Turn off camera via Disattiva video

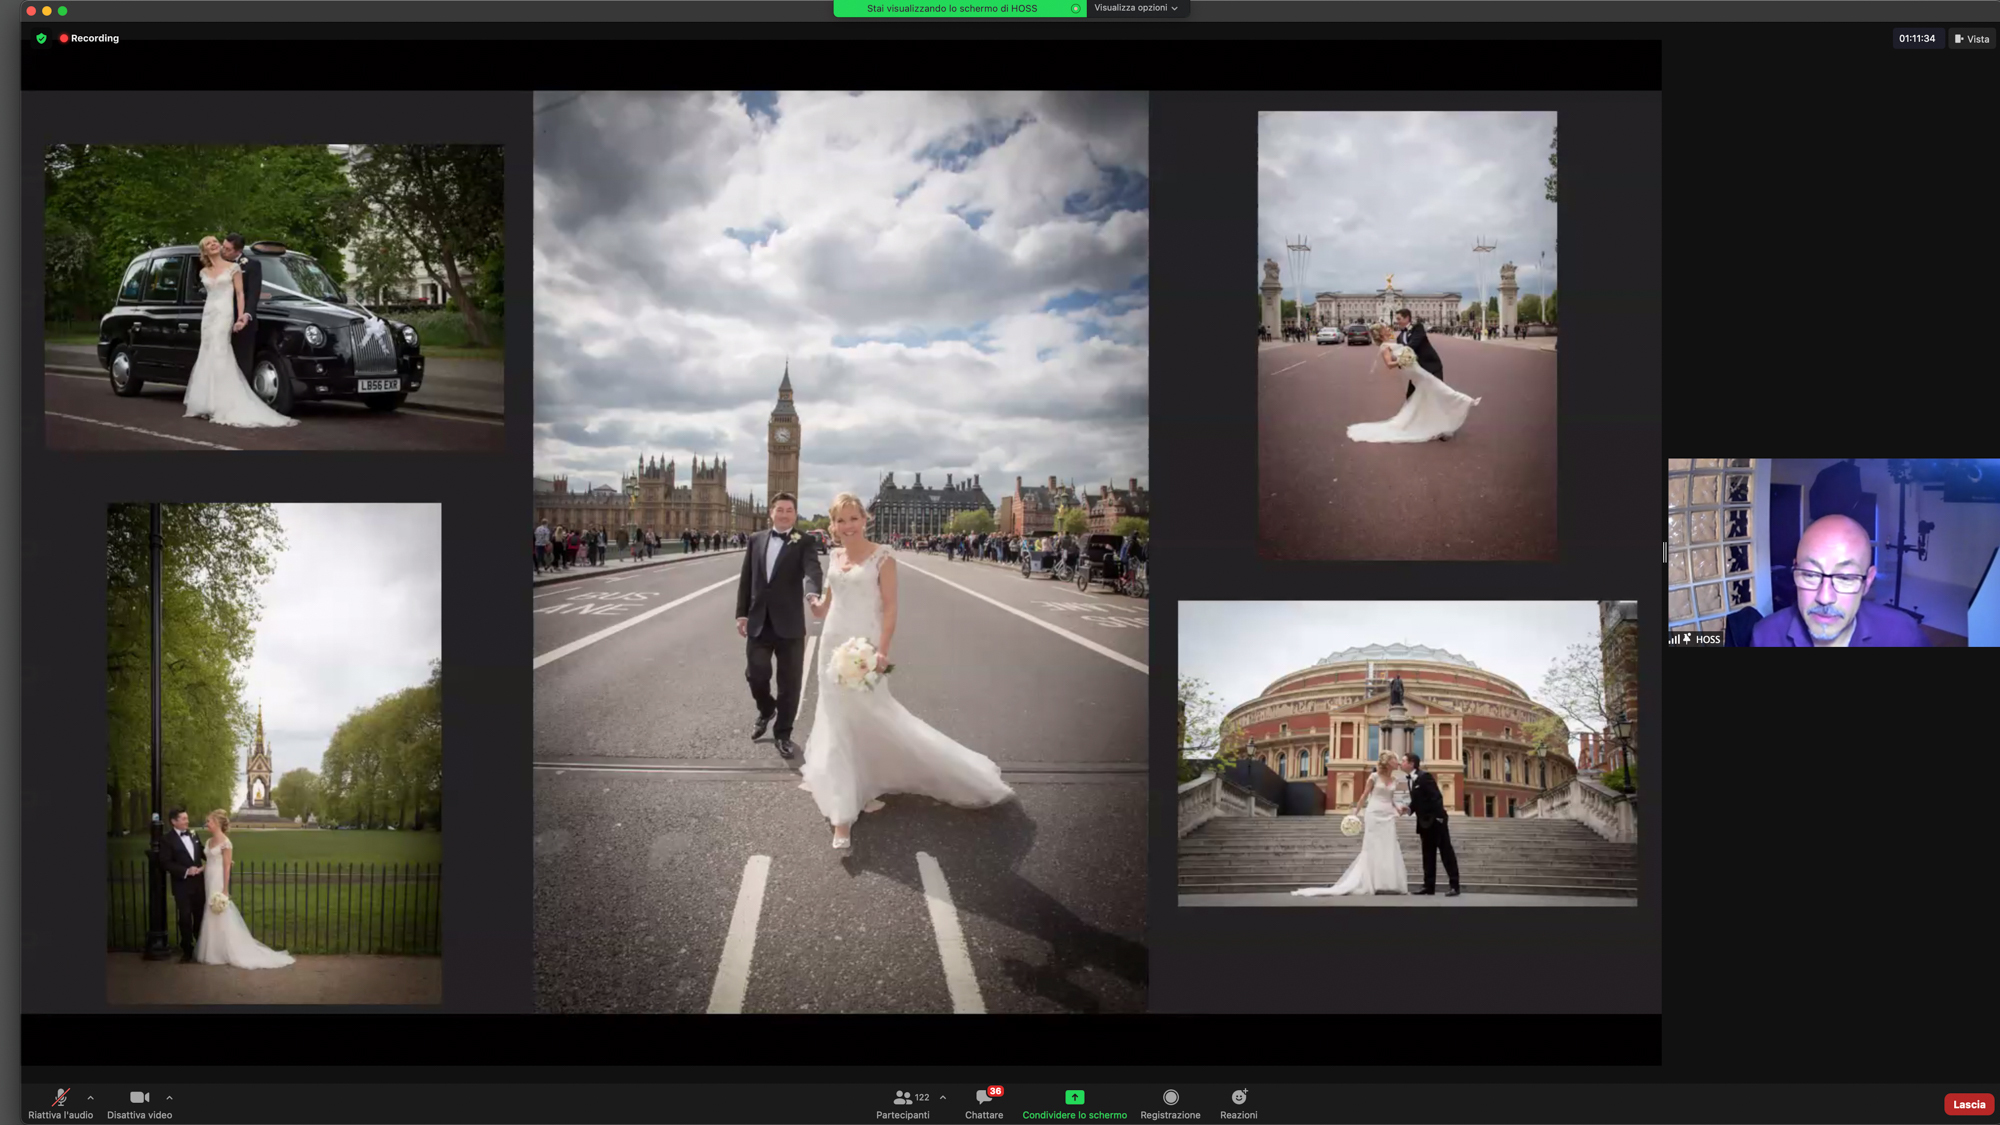139,1098
